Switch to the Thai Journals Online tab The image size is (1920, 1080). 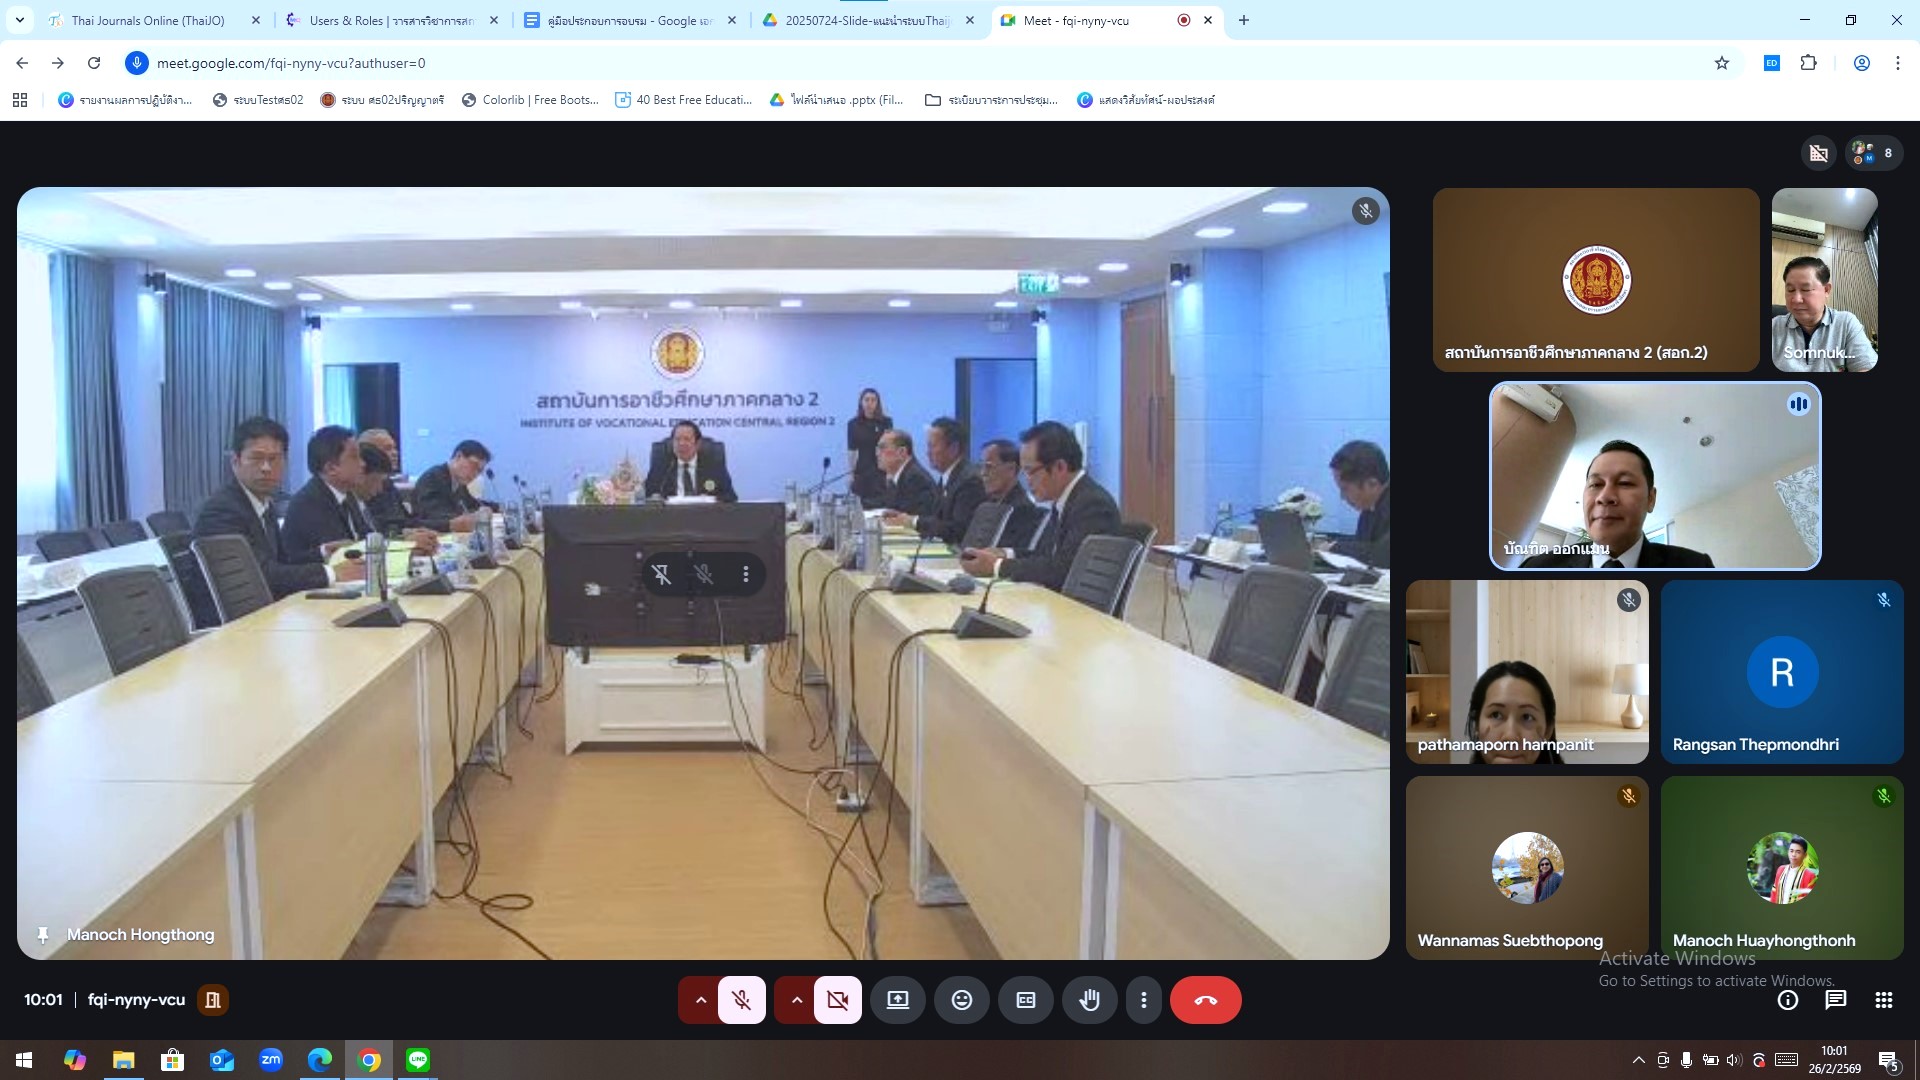pos(148,20)
